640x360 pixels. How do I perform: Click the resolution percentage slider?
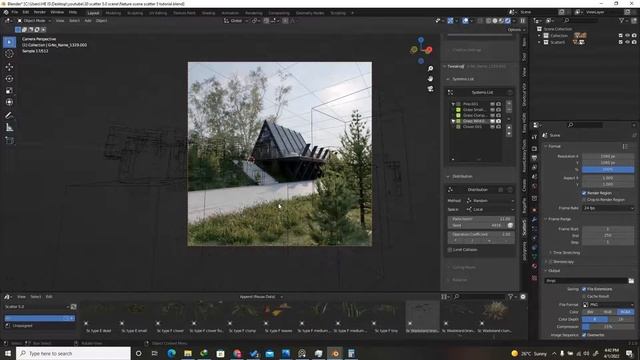pyautogui.click(x=608, y=169)
